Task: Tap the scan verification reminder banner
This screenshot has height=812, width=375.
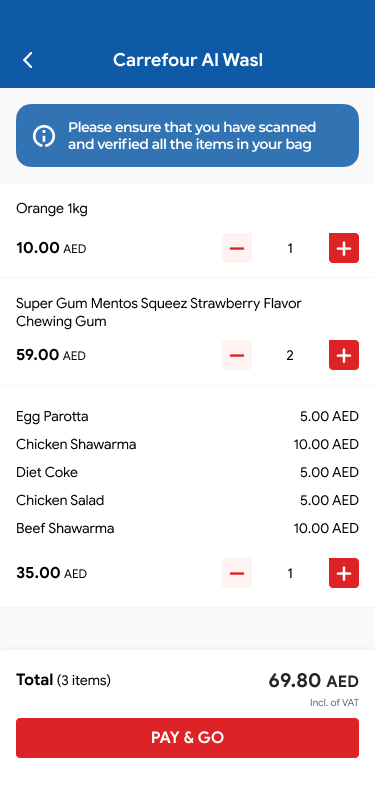Action: 188,136
